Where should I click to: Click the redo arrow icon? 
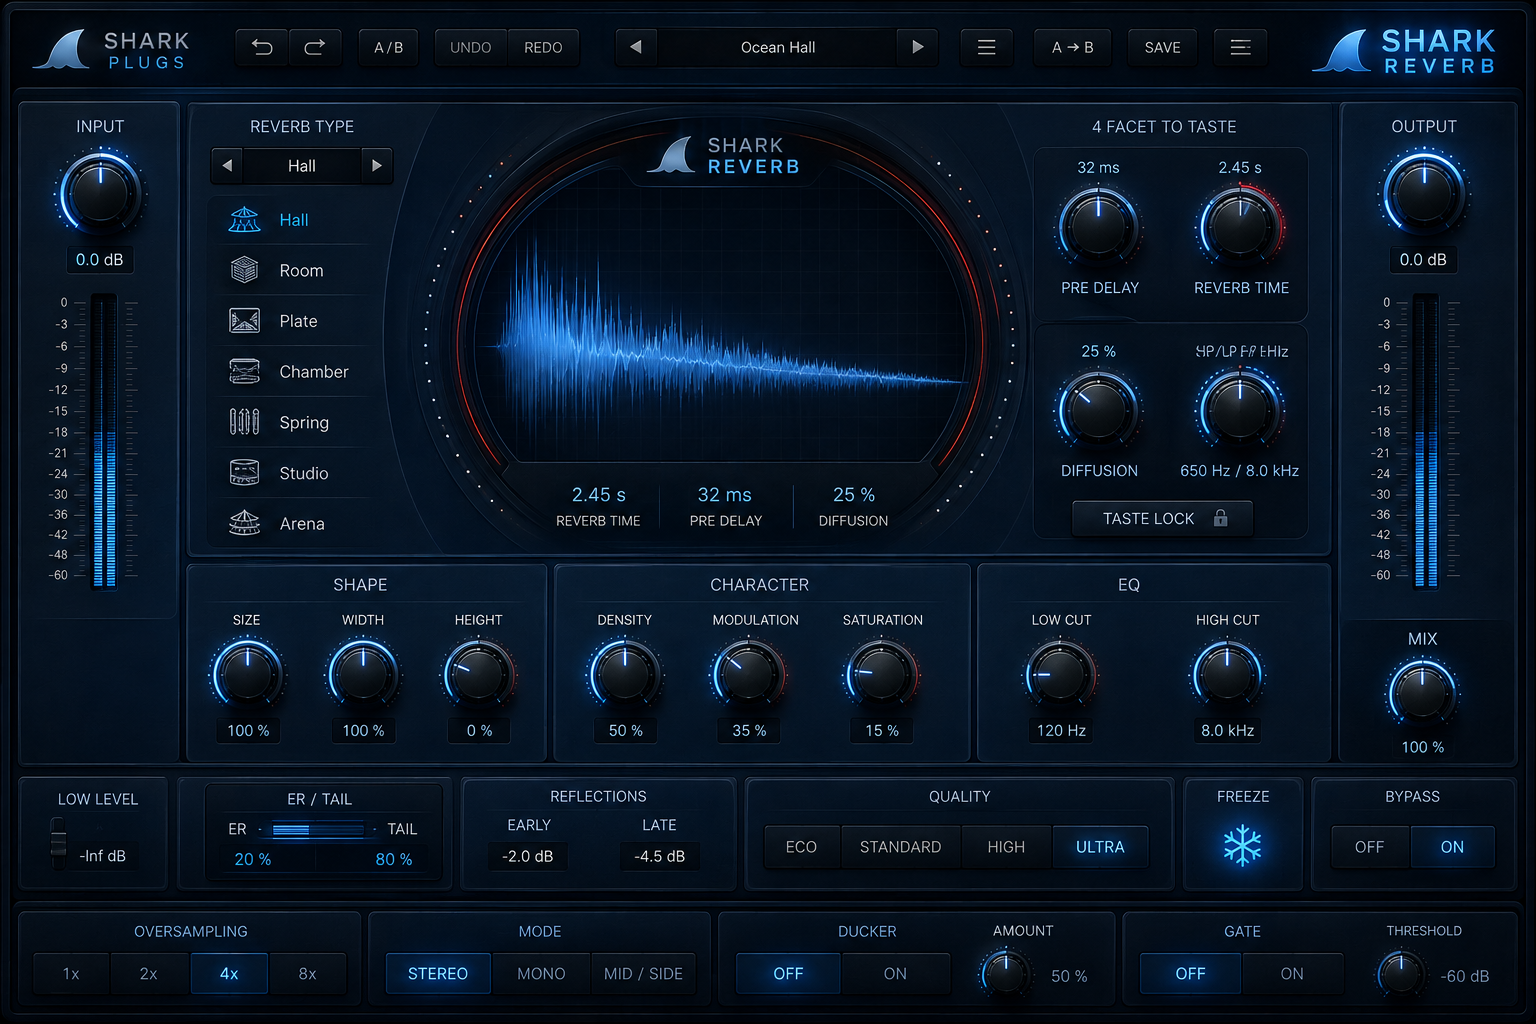point(315,47)
